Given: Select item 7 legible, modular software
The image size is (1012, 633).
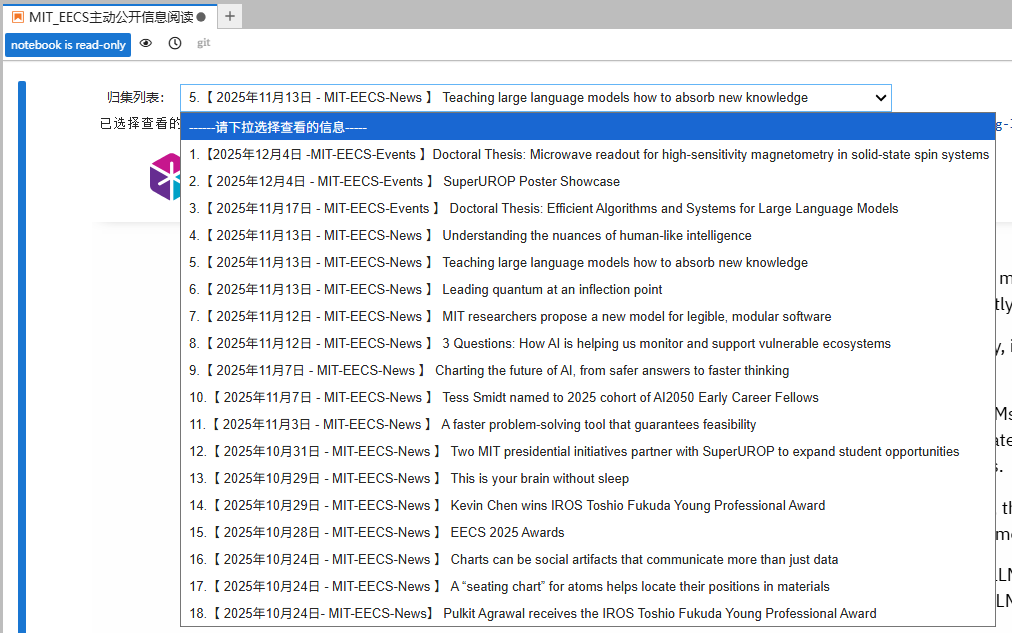Looking at the screenshot, I should [588, 317].
